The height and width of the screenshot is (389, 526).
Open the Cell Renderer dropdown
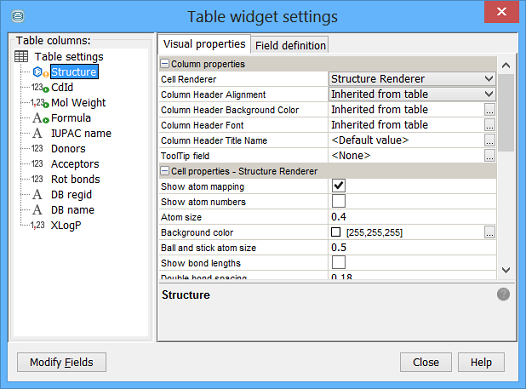pos(412,79)
